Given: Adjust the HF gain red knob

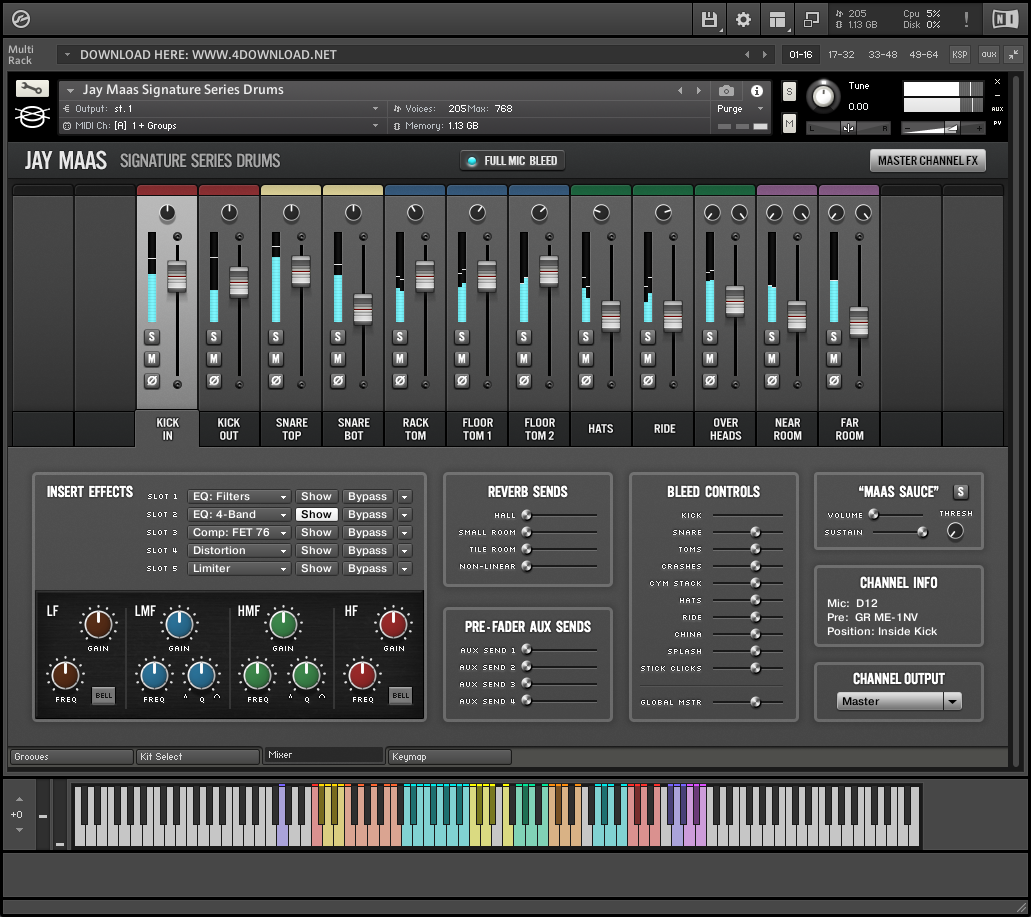Looking at the screenshot, I should 393,624.
